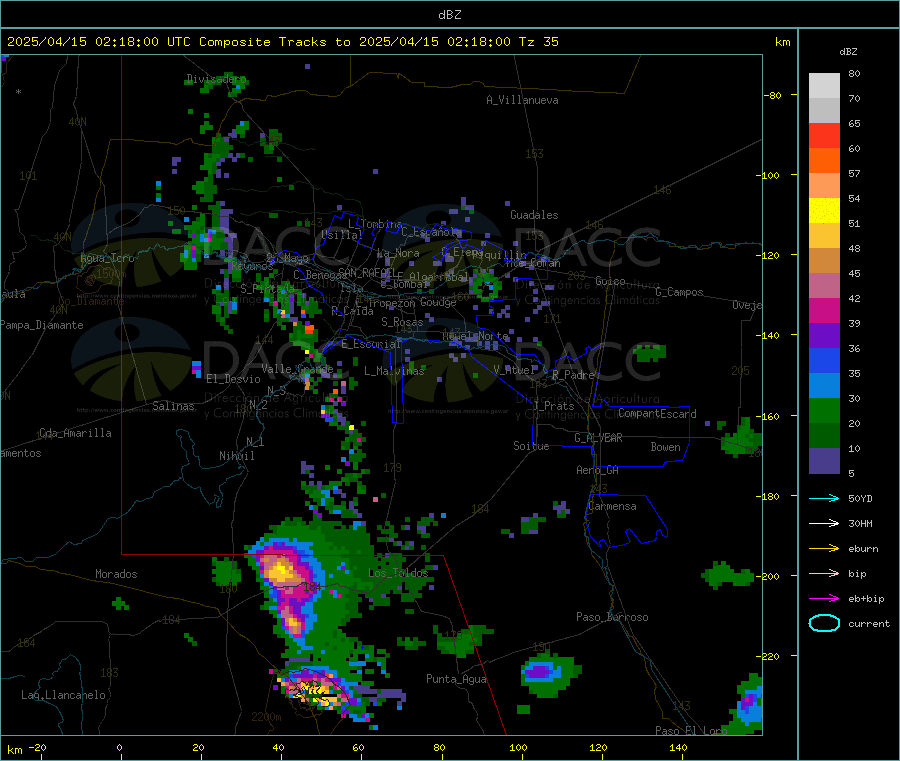Pick the bright green legend swatch

[x=824, y=410]
